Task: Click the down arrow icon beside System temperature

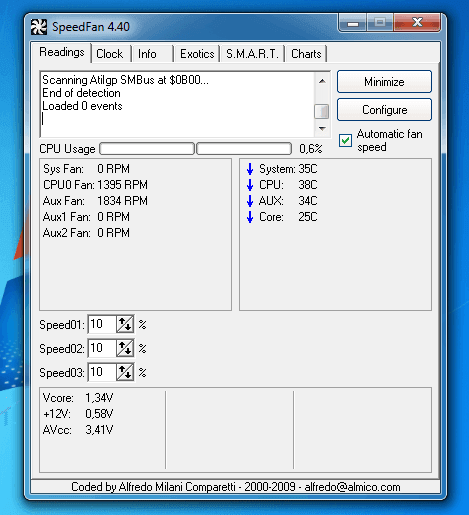Action: 250,169
